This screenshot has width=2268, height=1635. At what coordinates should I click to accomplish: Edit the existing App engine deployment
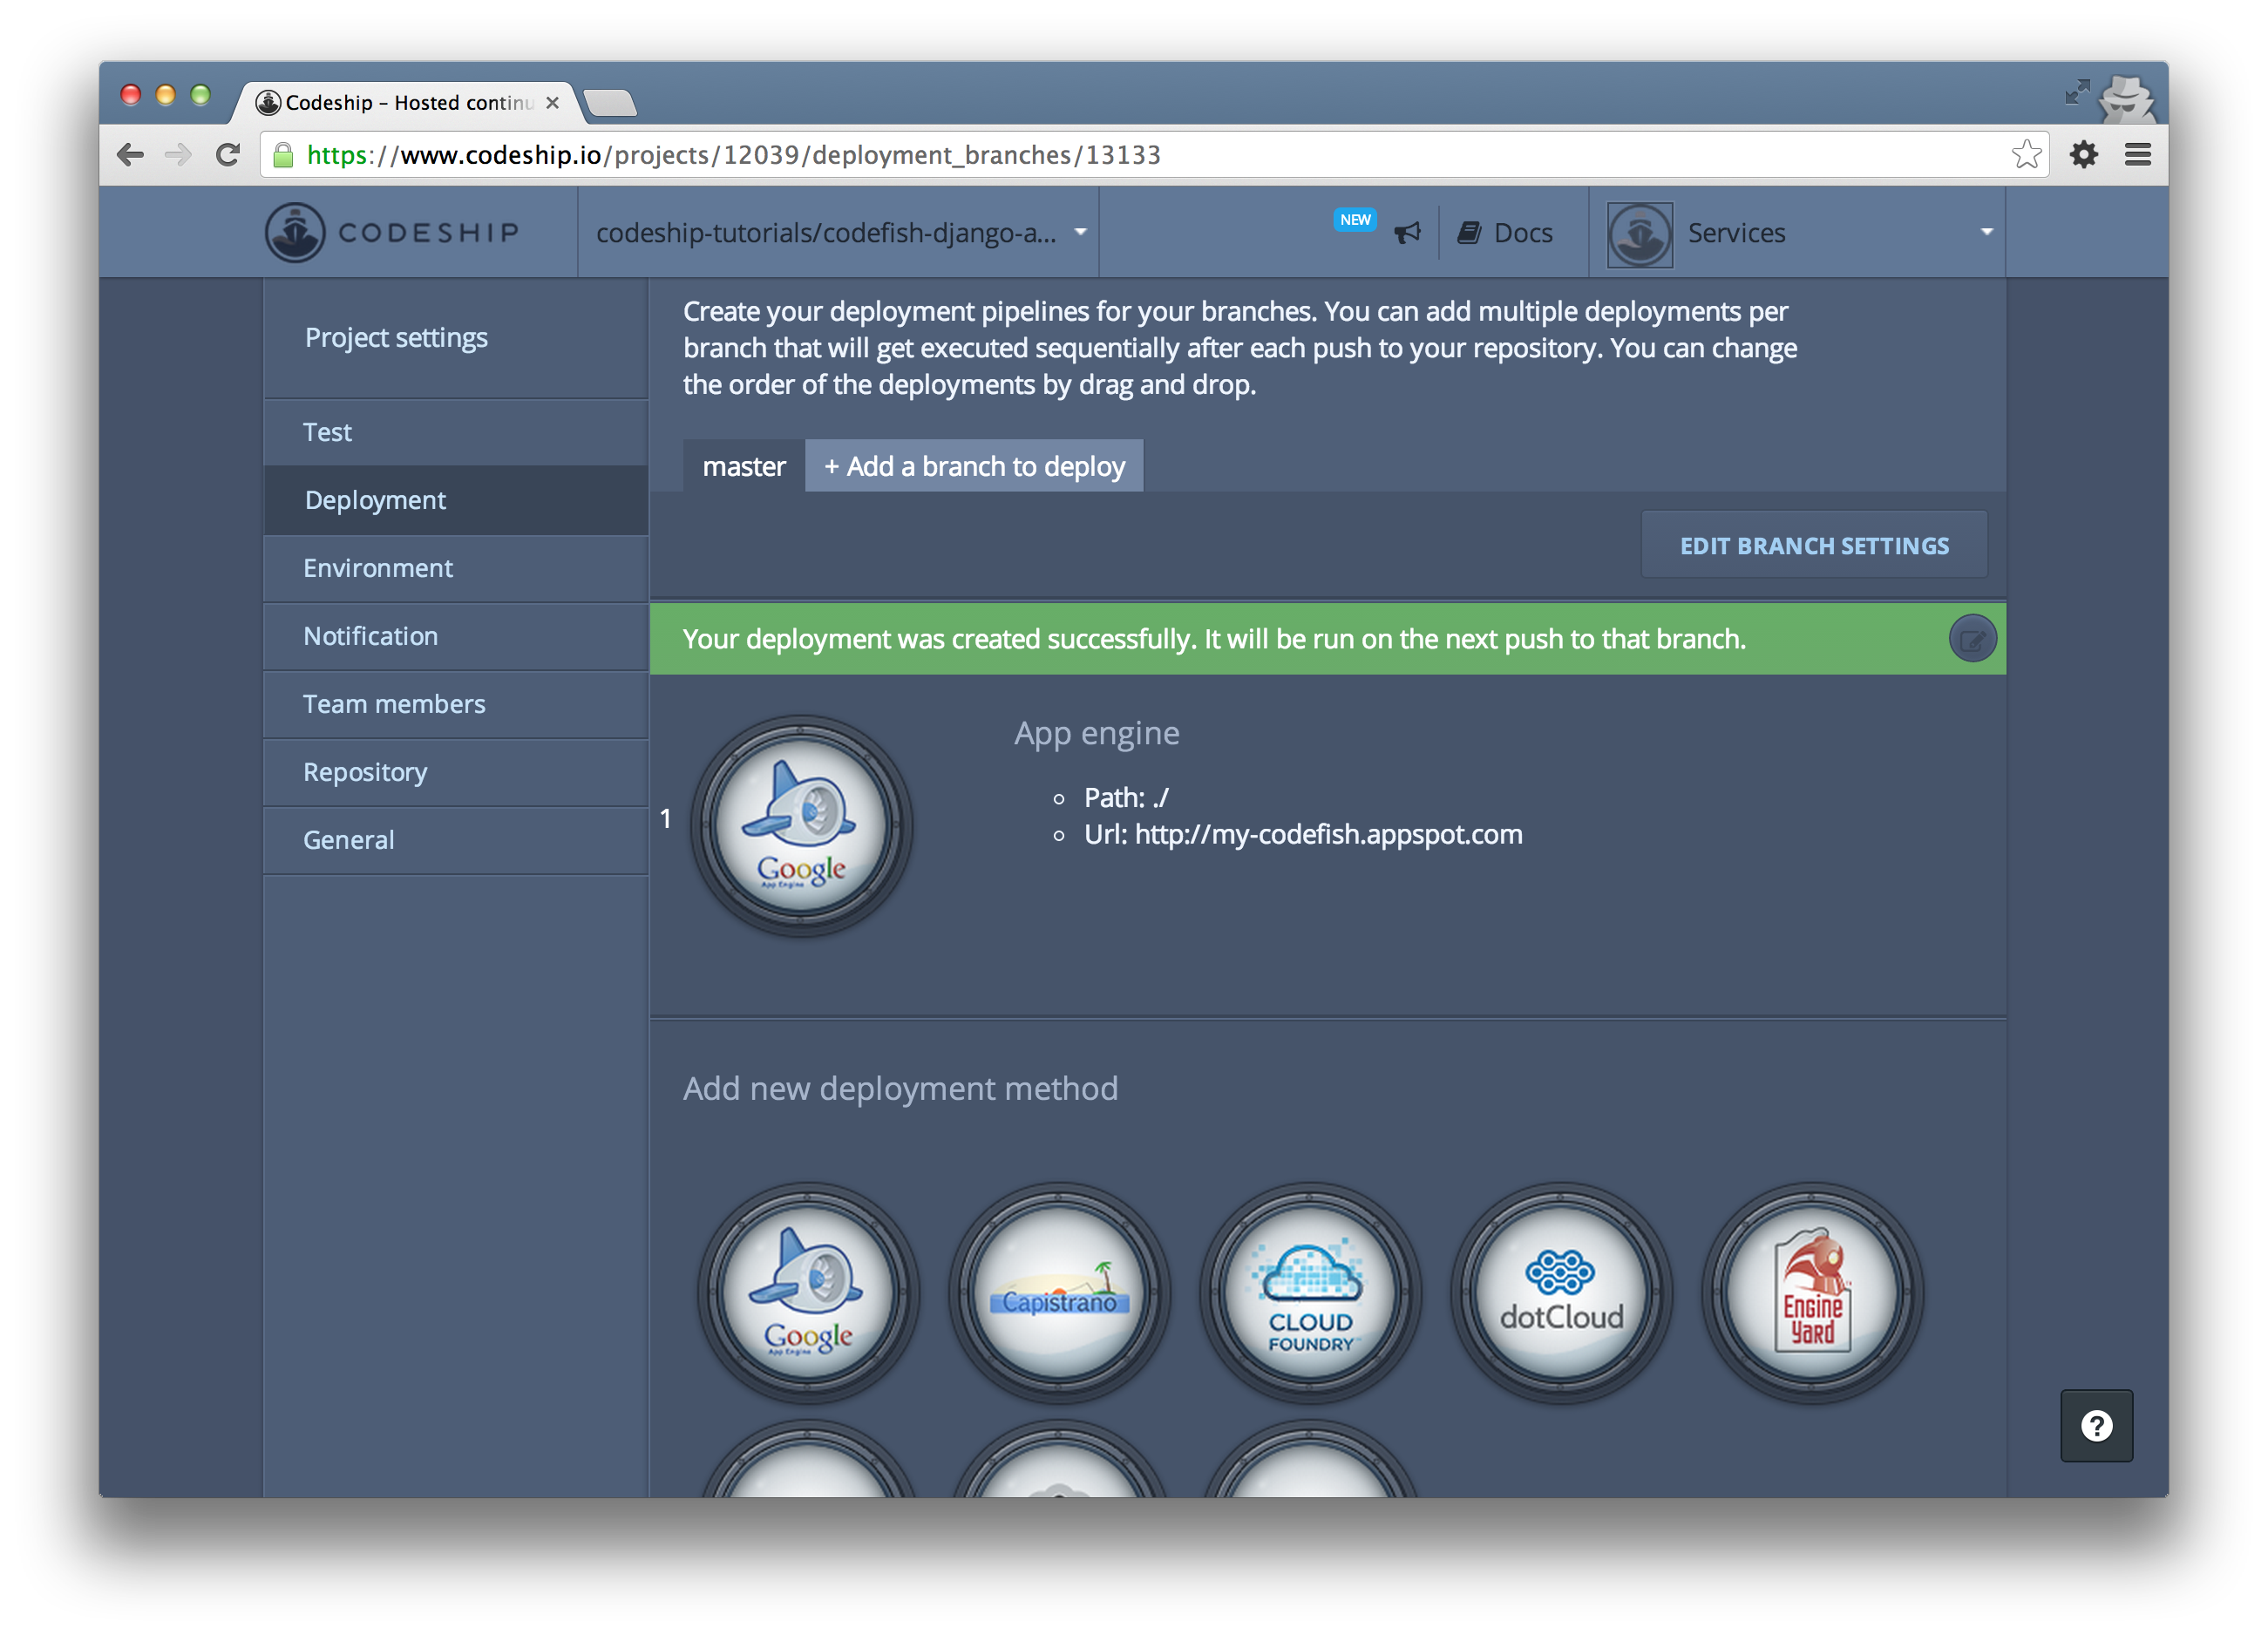click(1972, 639)
